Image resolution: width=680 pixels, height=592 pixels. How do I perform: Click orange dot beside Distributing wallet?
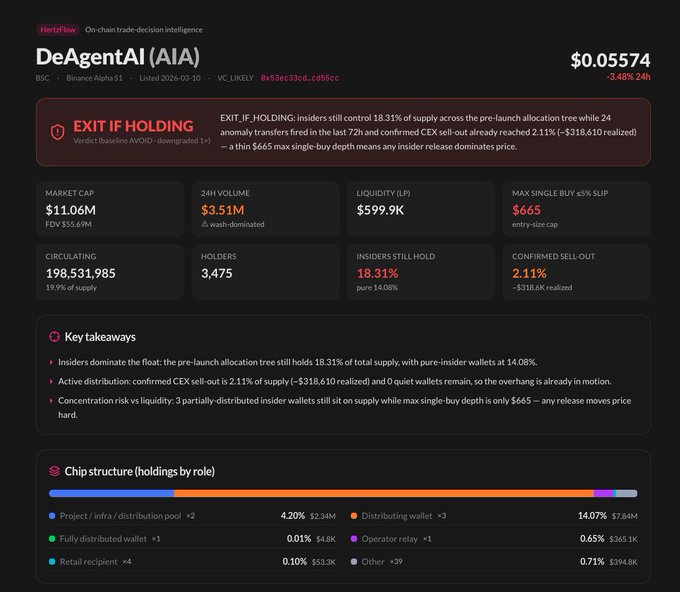354,516
